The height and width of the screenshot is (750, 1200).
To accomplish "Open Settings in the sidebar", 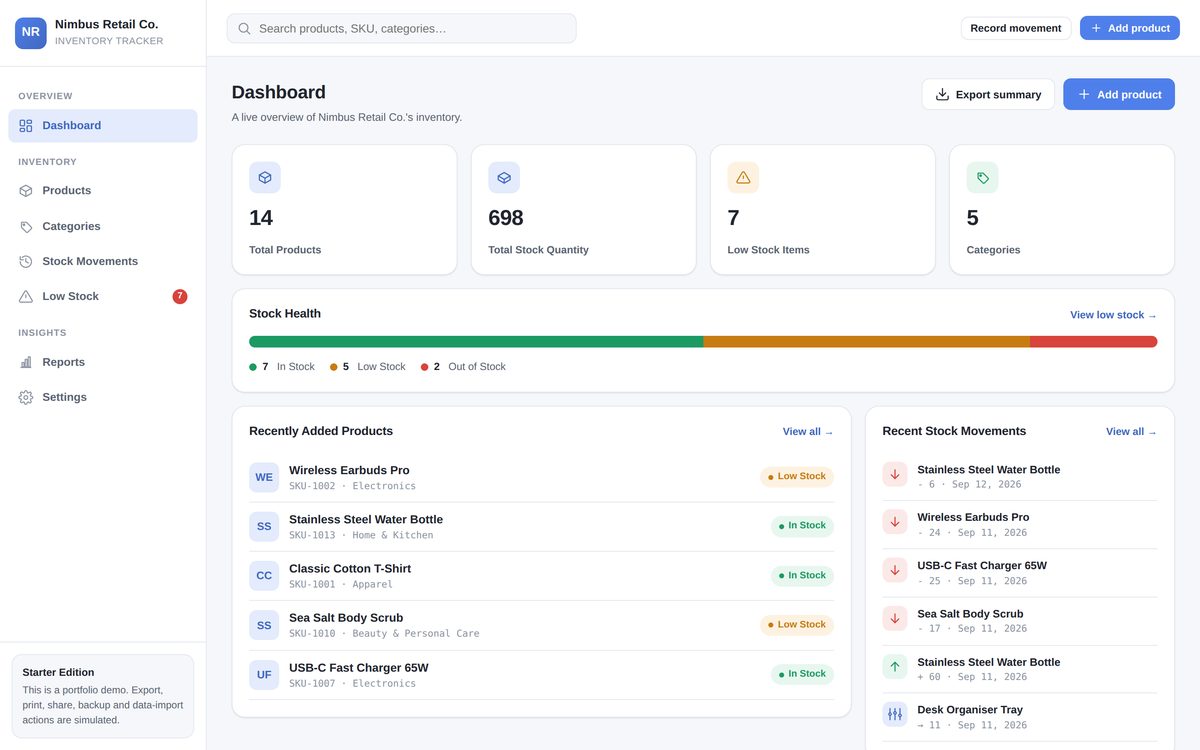I will [103, 397].
